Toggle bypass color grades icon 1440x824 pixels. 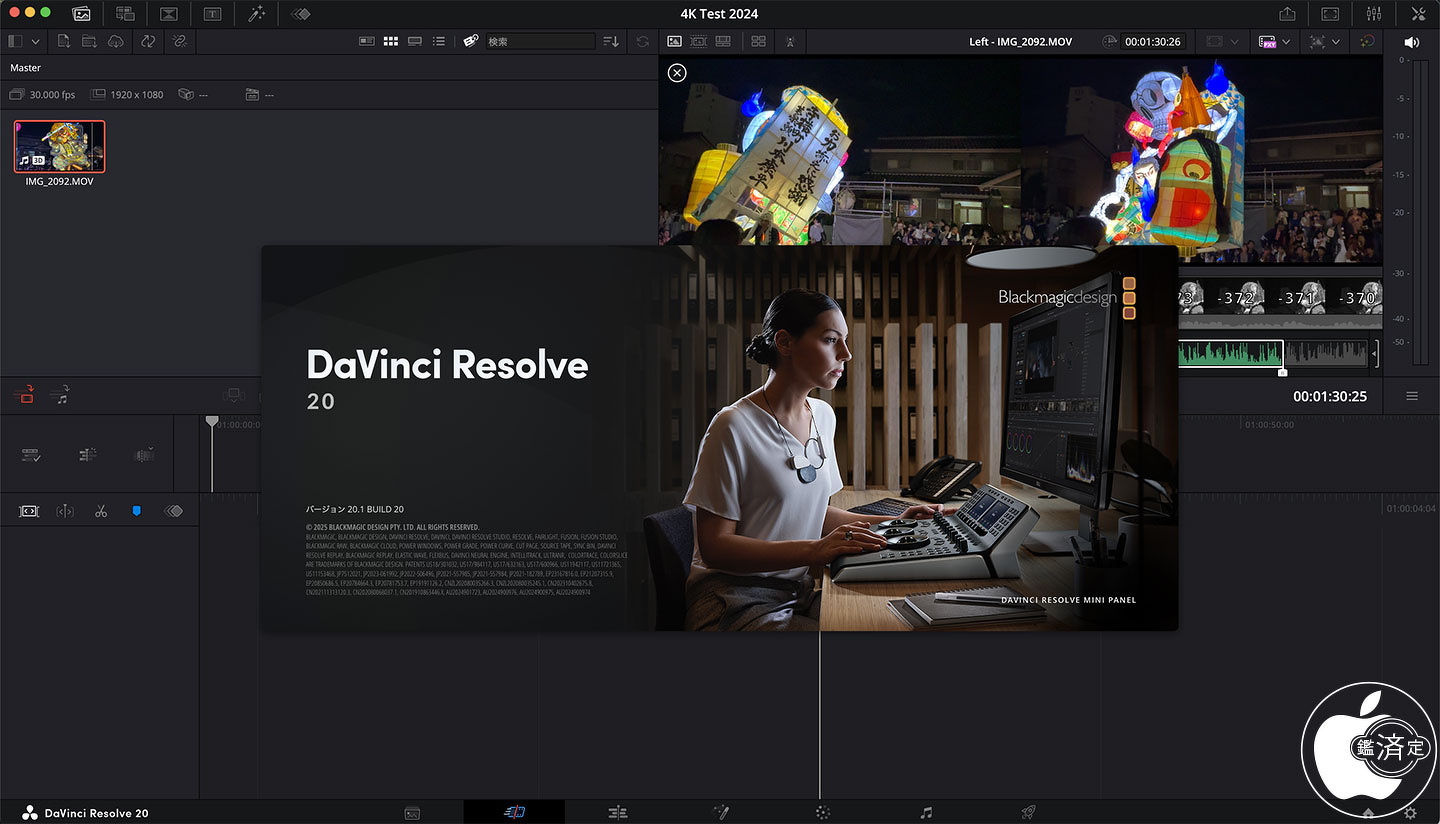tap(1367, 42)
